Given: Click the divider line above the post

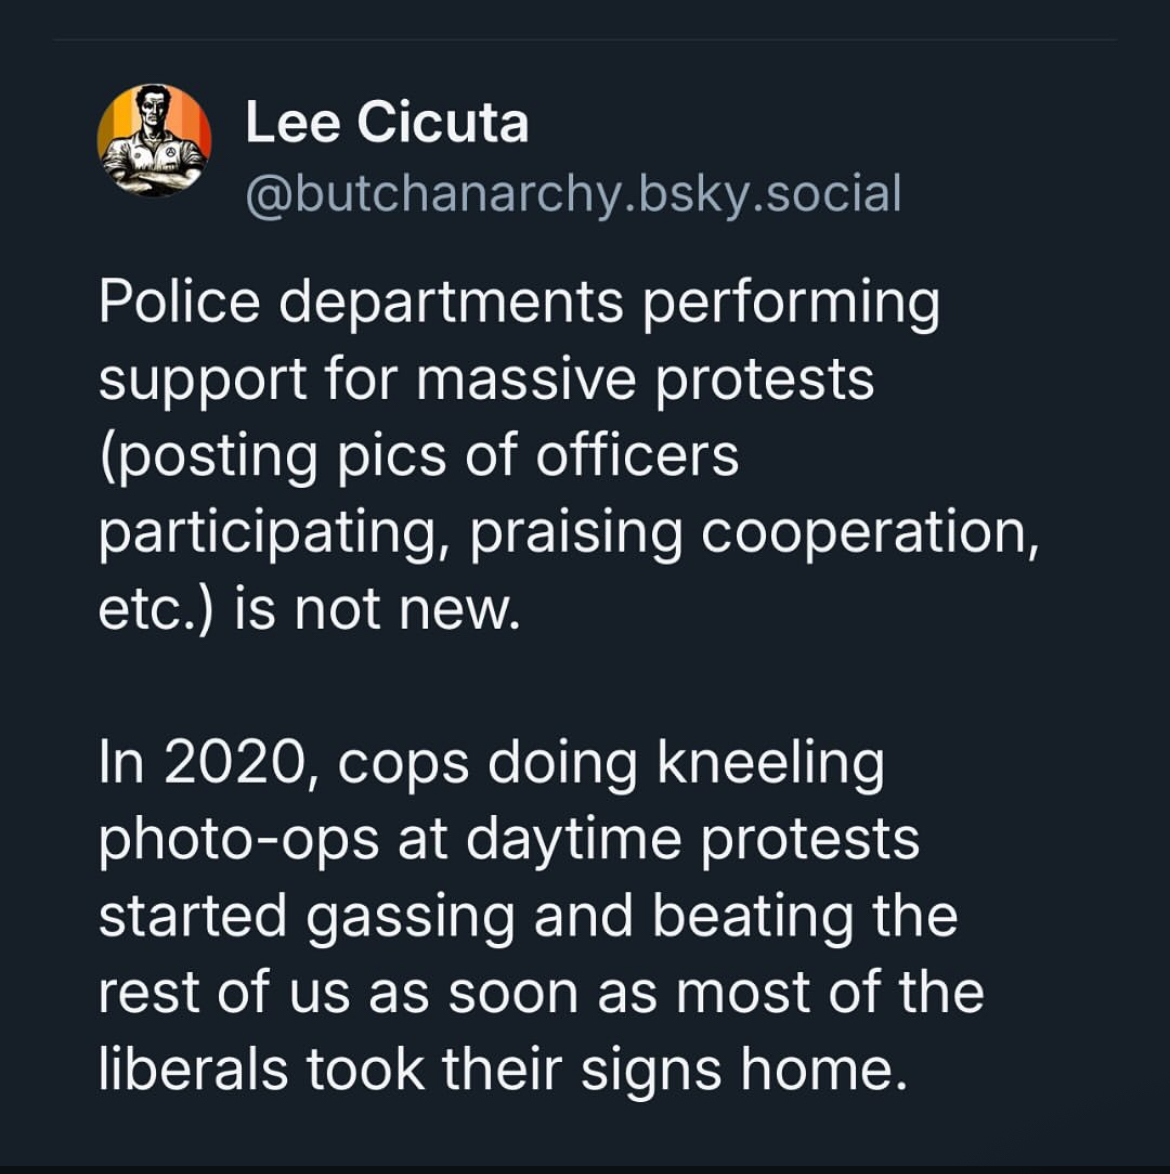Looking at the screenshot, I should (x=585, y=40).
